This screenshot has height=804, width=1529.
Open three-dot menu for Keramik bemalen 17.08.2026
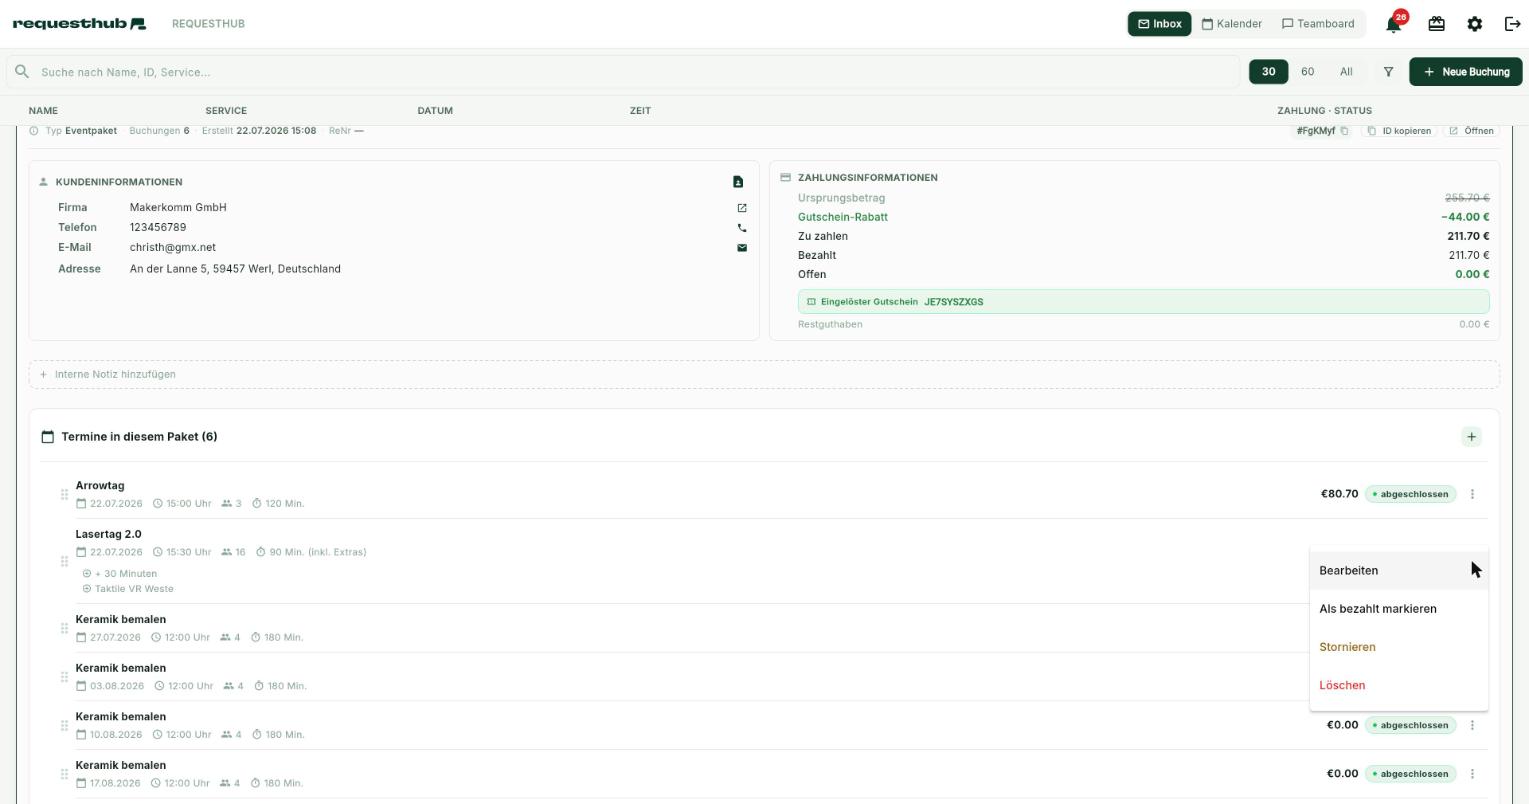point(1472,774)
